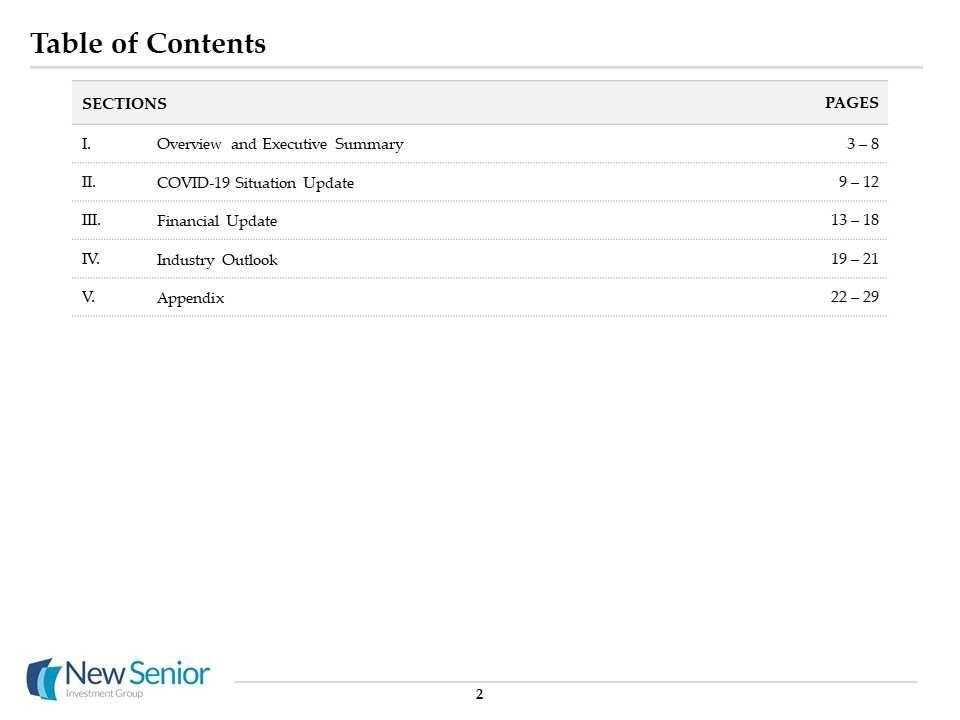
Task: Click the PAGES column header
Action: point(851,102)
